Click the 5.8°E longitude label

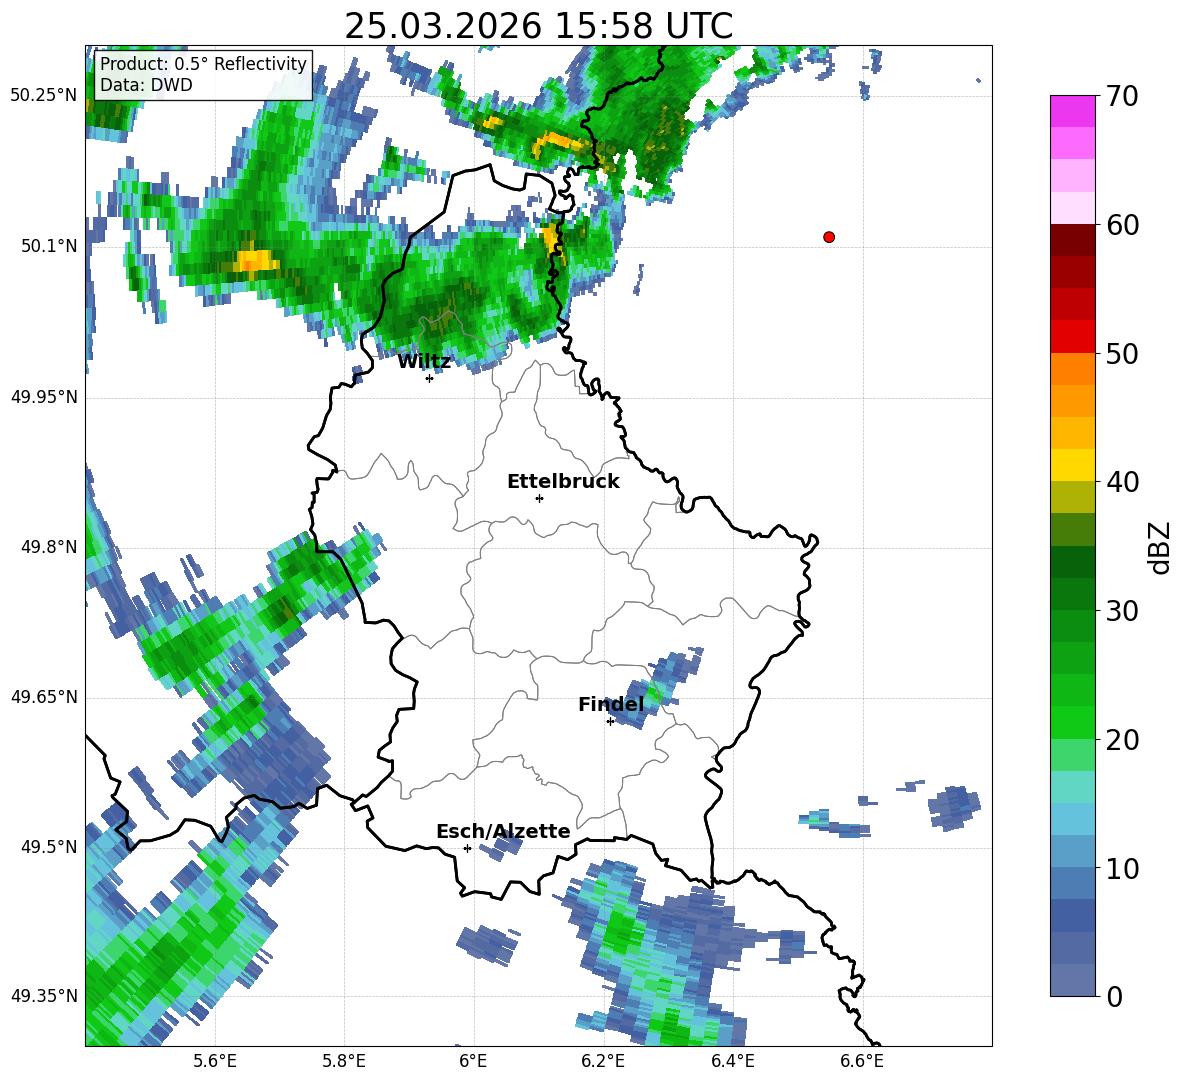[x=344, y=1061]
